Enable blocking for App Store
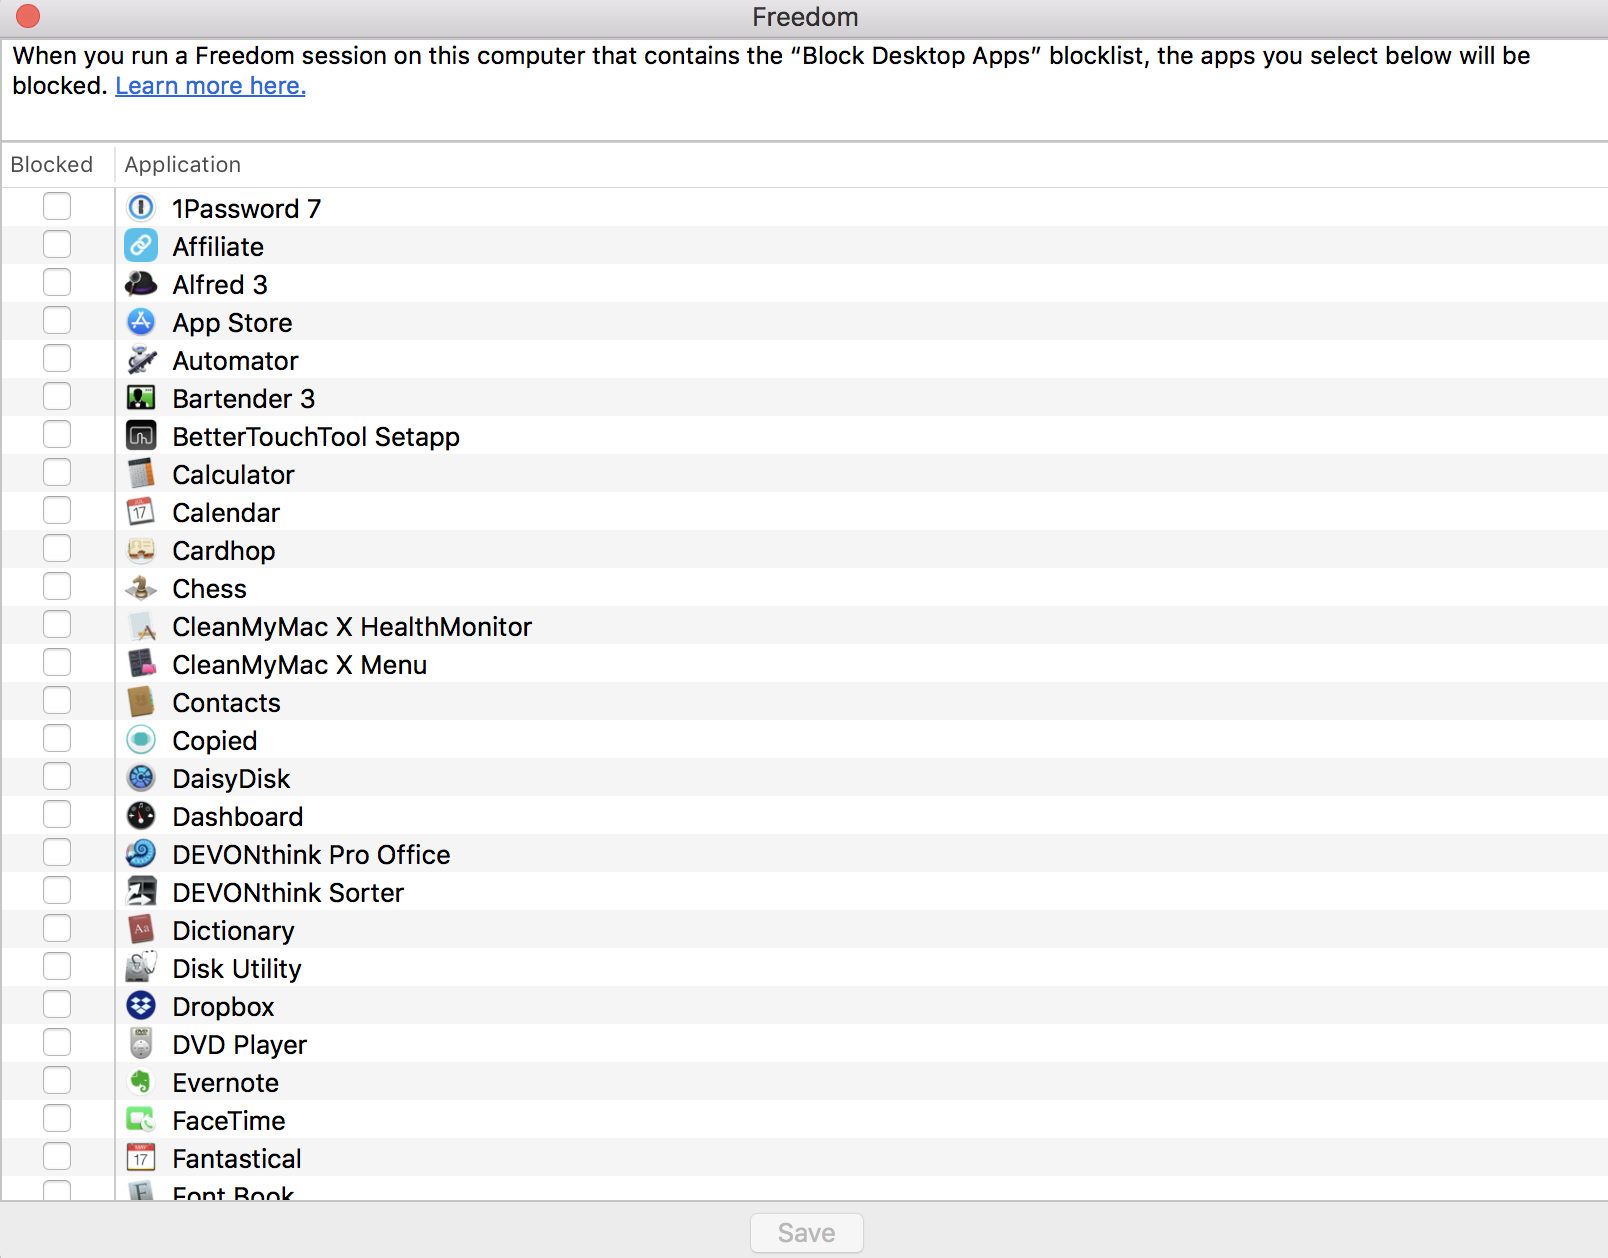This screenshot has width=1608, height=1258. coord(57,320)
